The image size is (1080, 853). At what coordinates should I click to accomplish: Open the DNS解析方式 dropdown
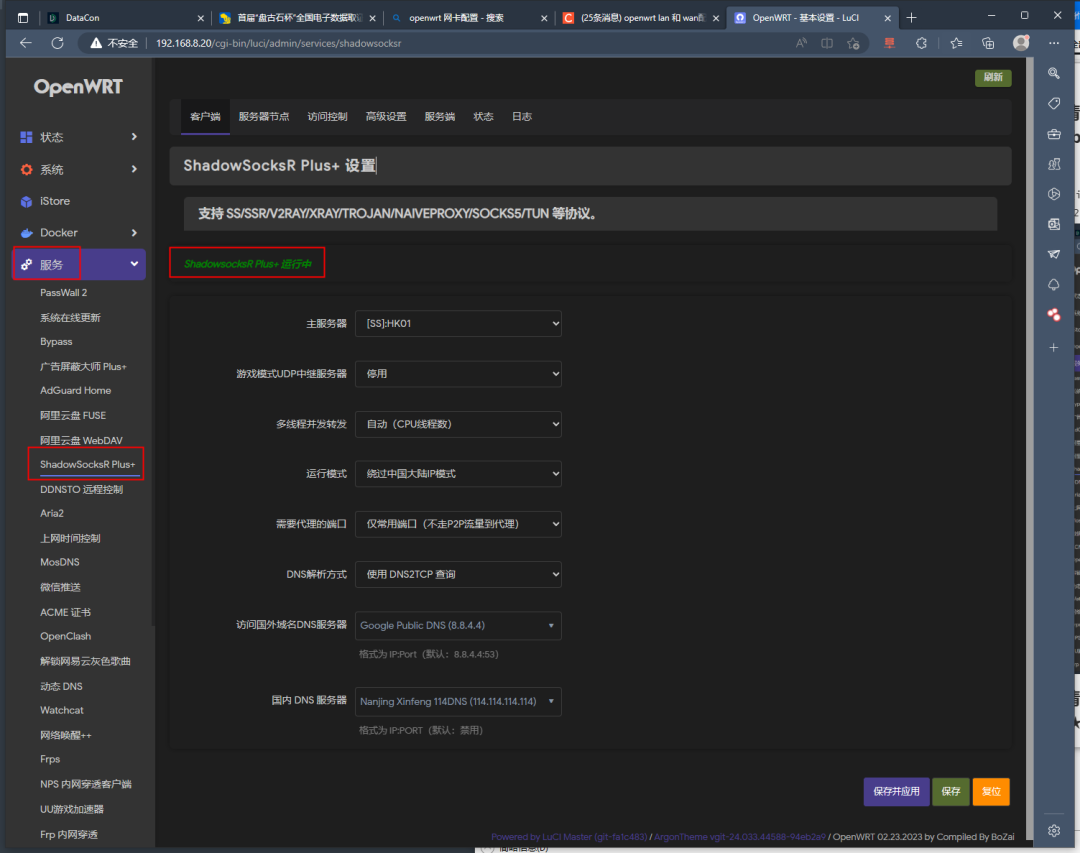tap(458, 574)
